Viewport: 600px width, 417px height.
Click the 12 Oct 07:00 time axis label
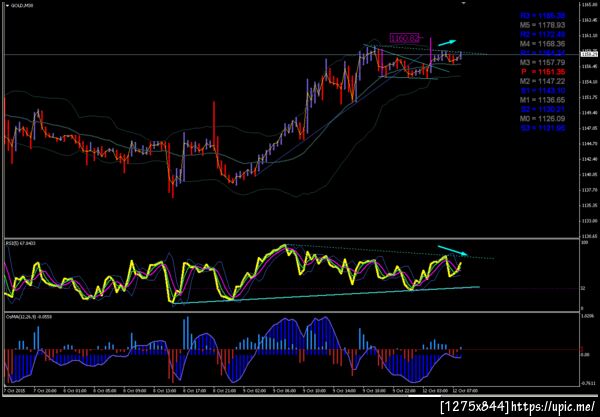click(x=464, y=391)
